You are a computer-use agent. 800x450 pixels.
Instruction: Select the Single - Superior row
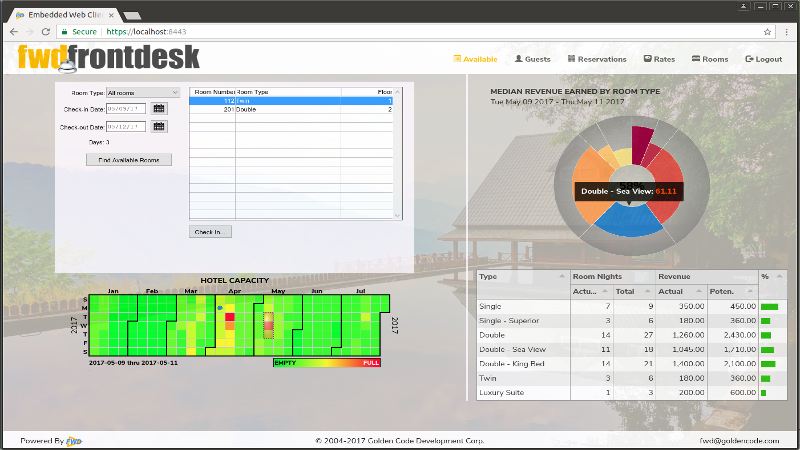[632, 320]
